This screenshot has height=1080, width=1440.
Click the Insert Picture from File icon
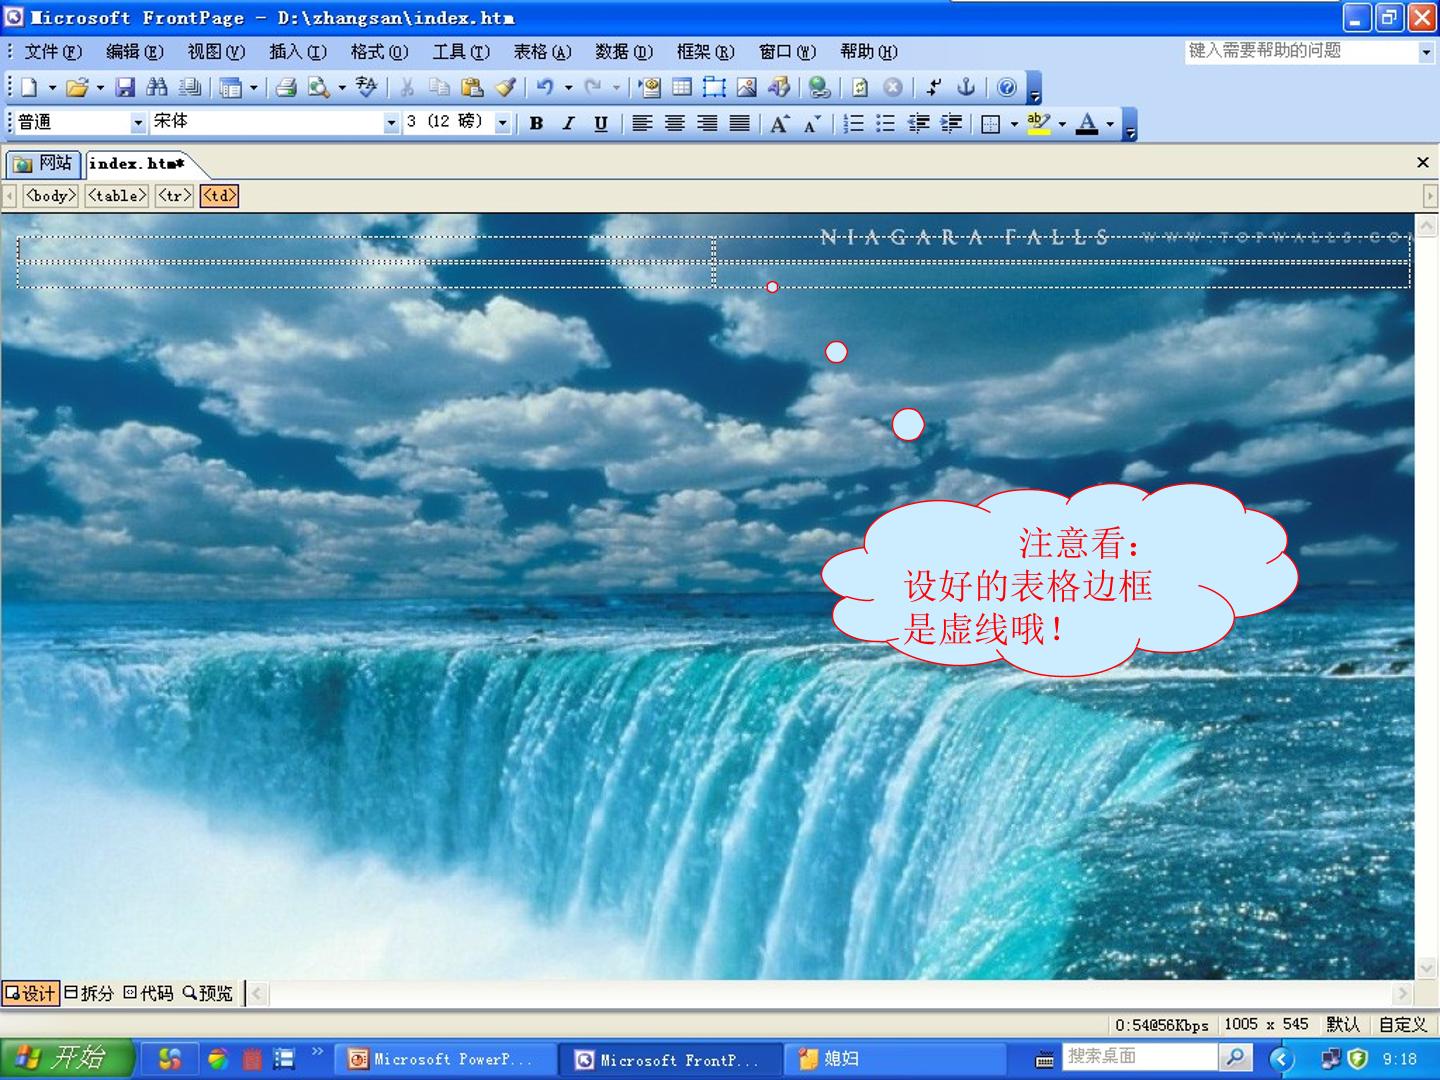746,88
